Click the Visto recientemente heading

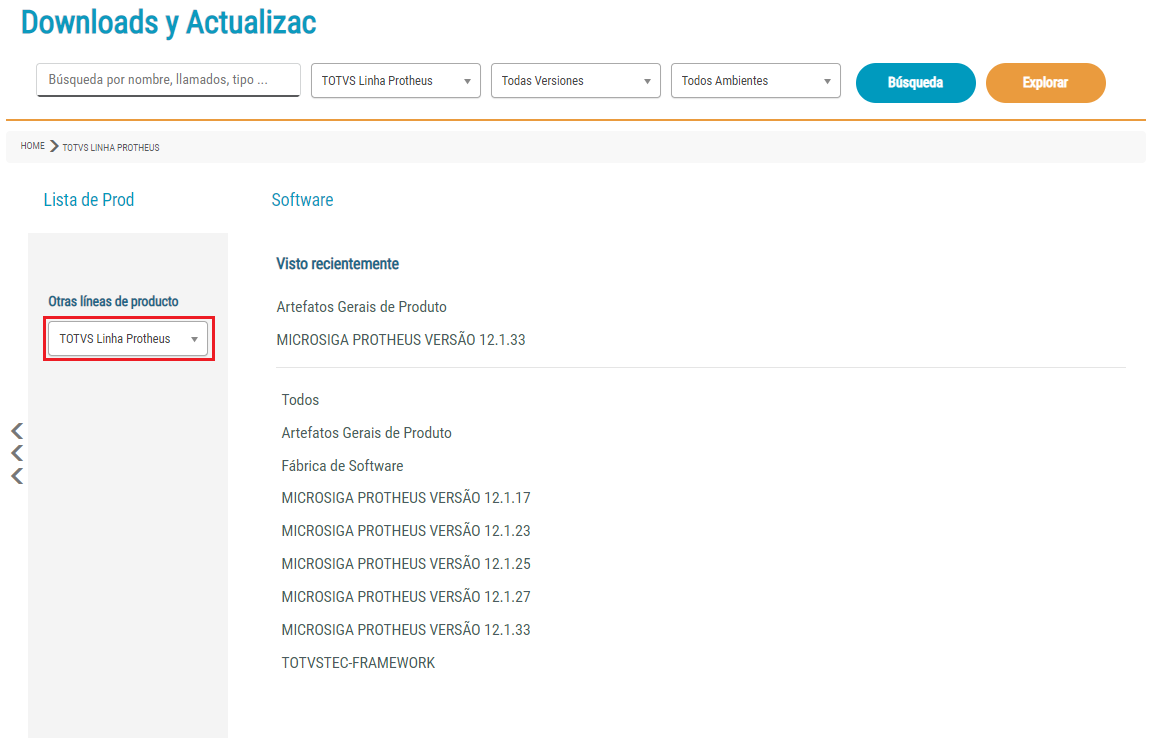coord(337,264)
